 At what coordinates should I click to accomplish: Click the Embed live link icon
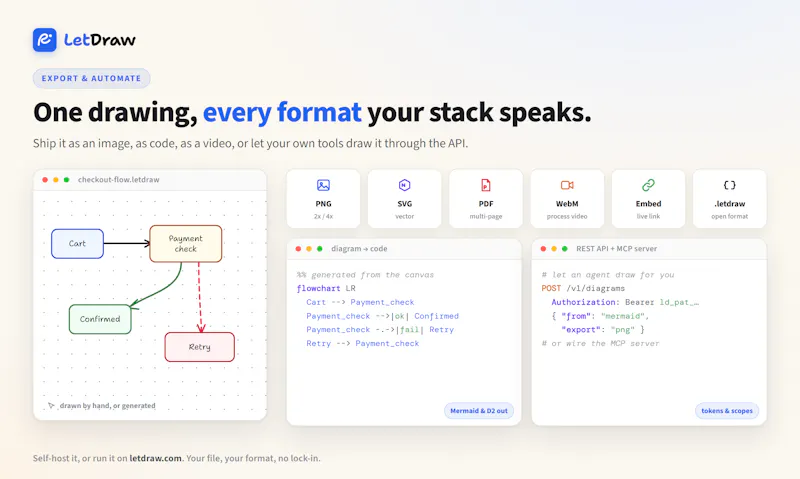tap(648, 185)
